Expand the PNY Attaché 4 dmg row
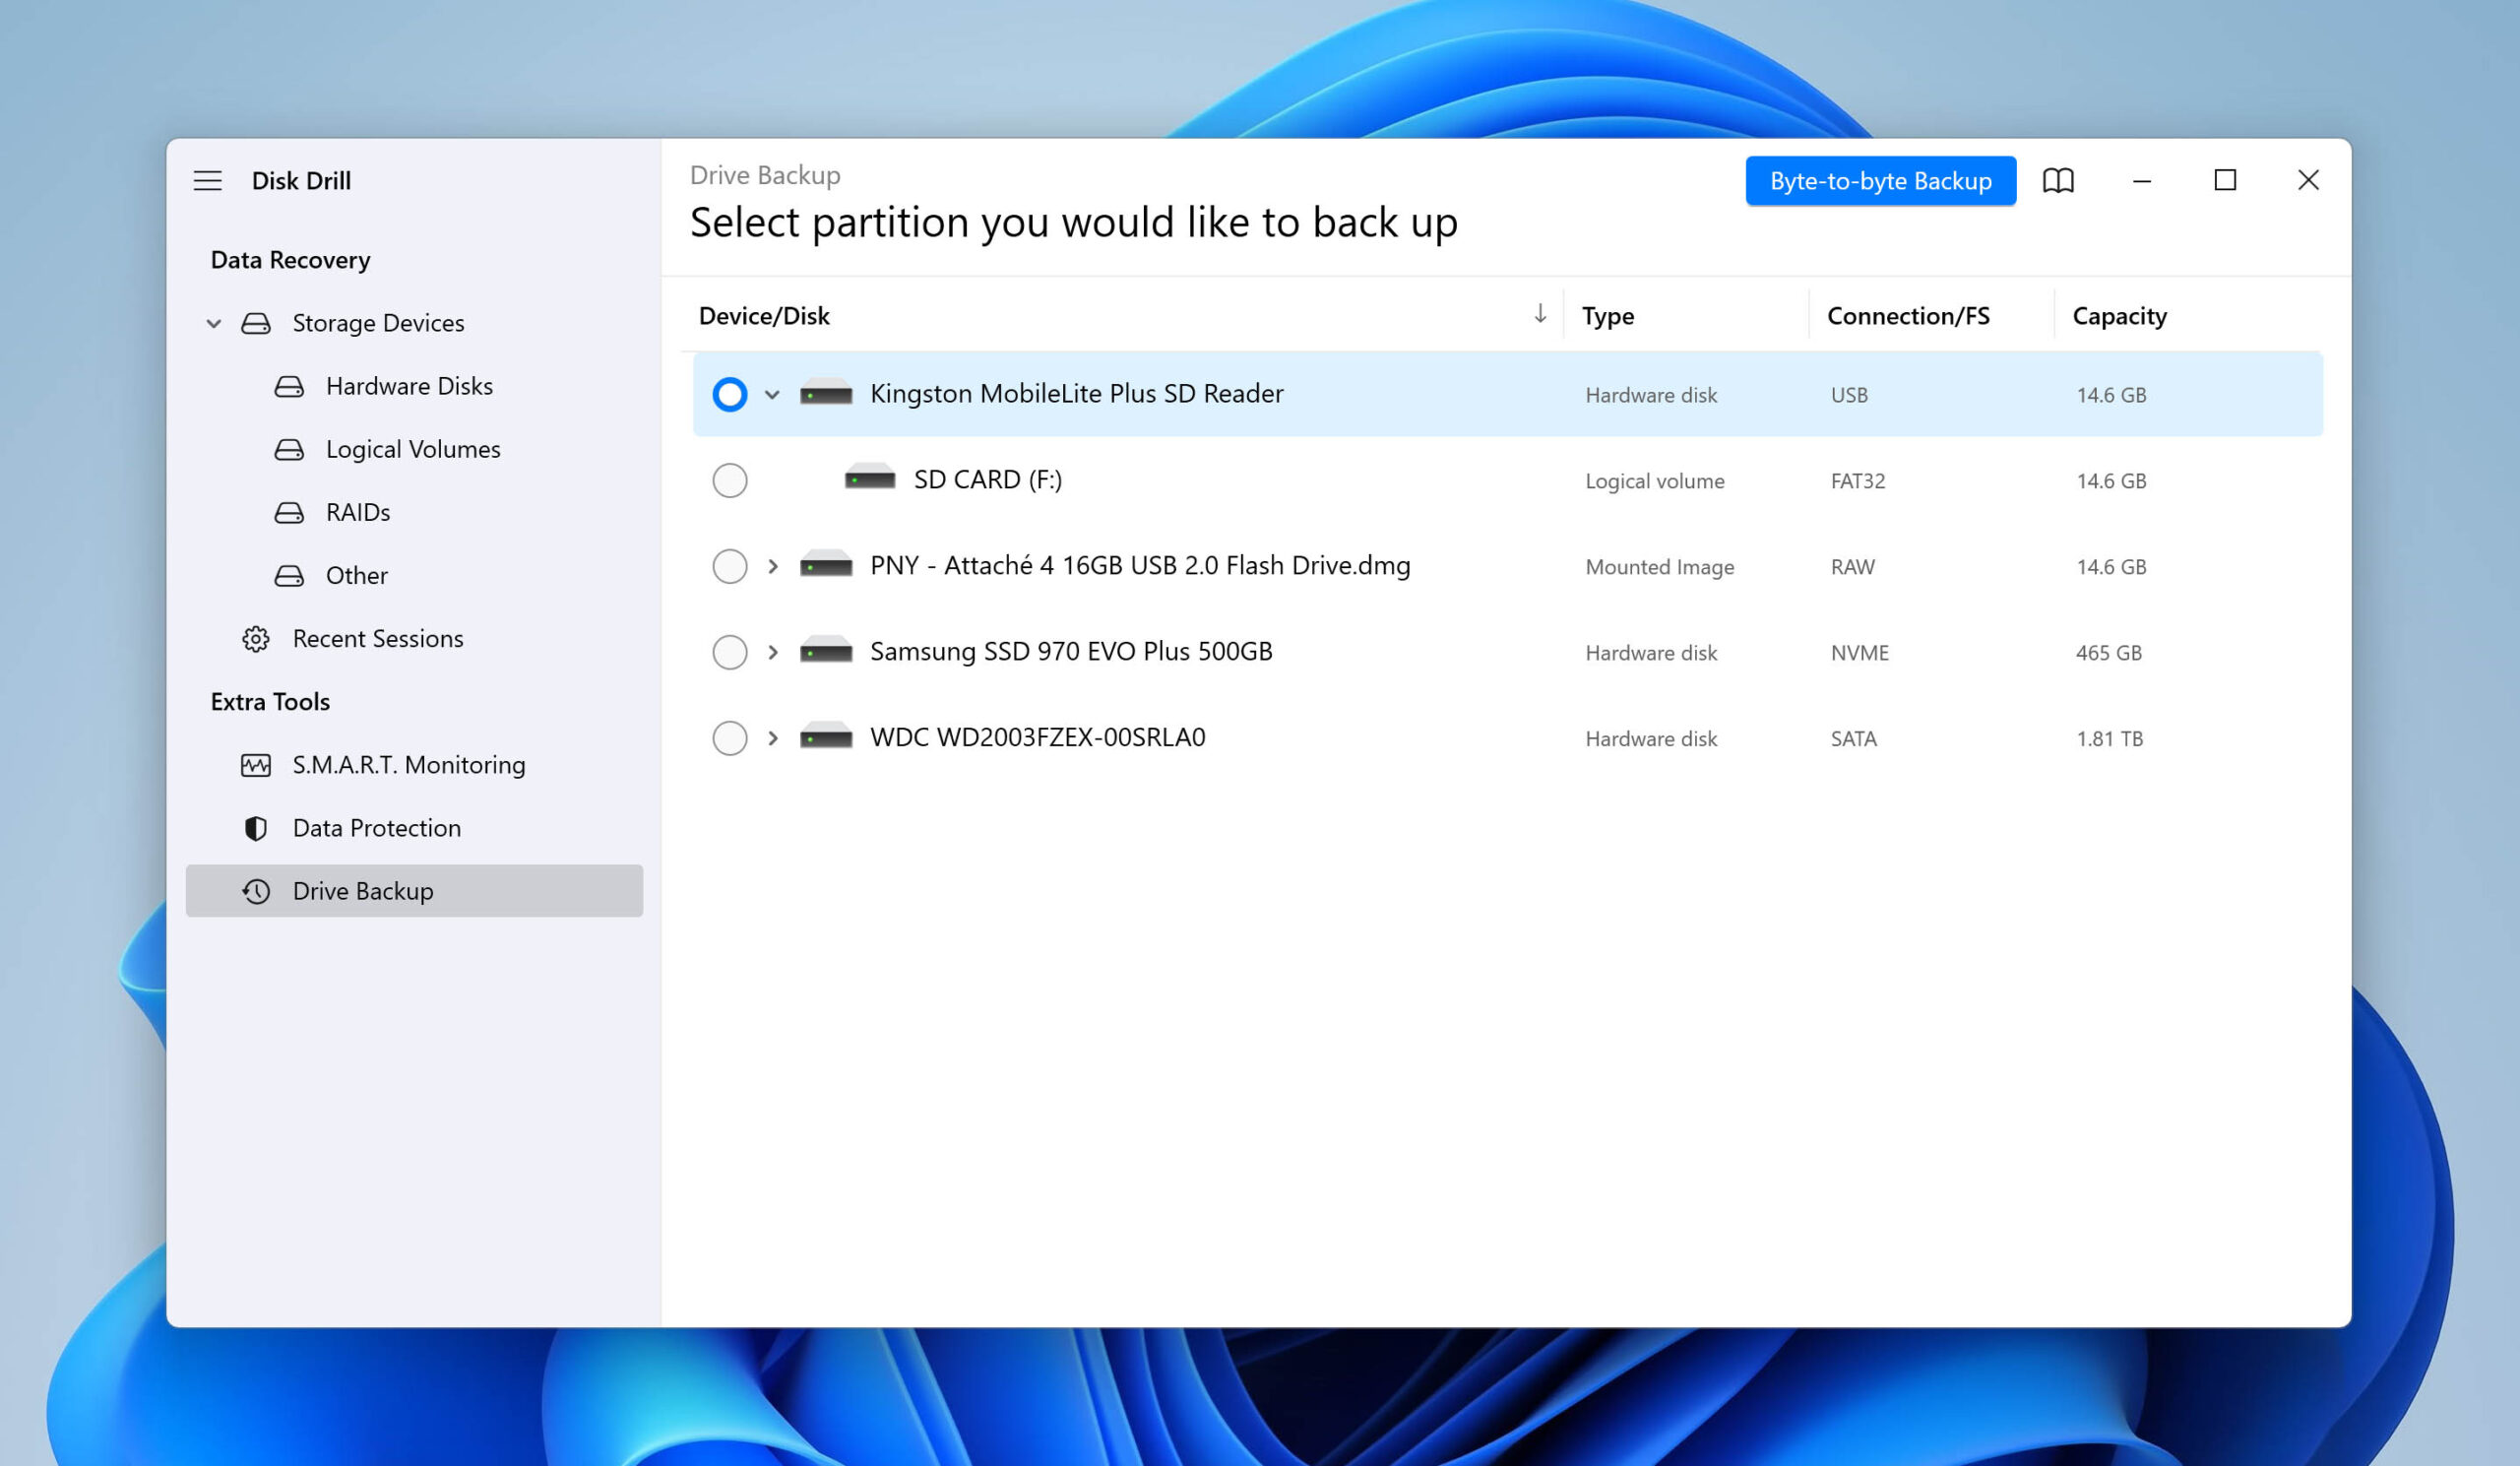 pos(772,566)
